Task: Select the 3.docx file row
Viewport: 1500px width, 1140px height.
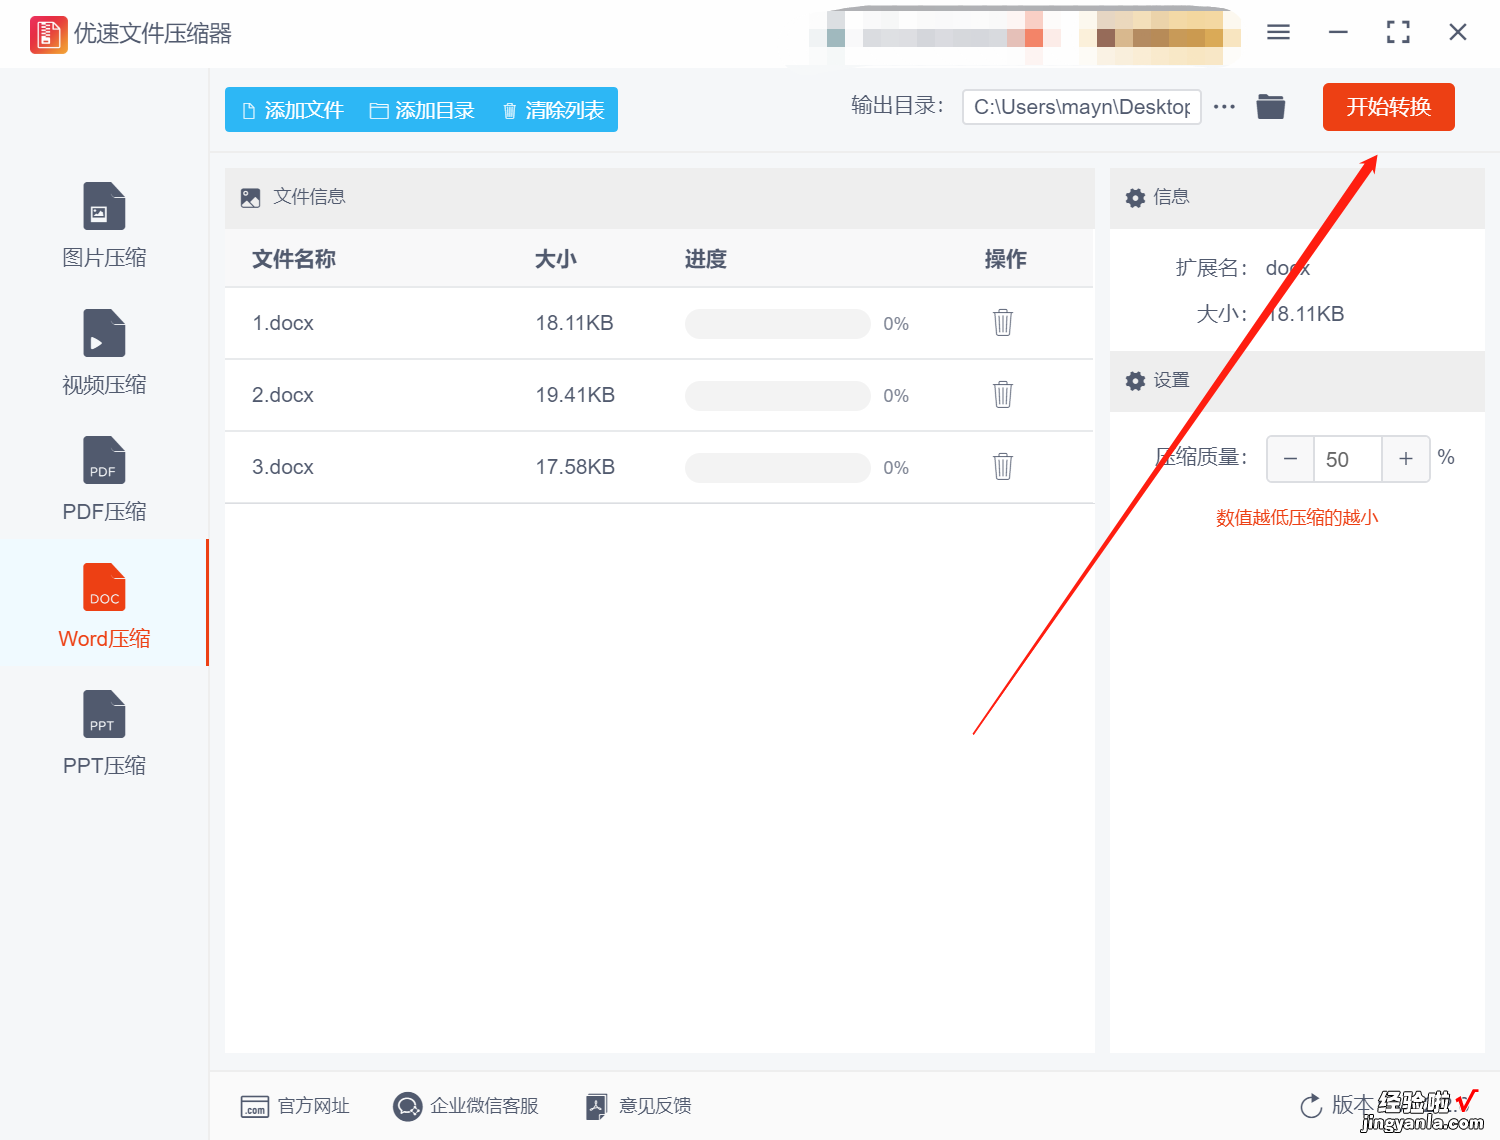Action: coord(659,467)
